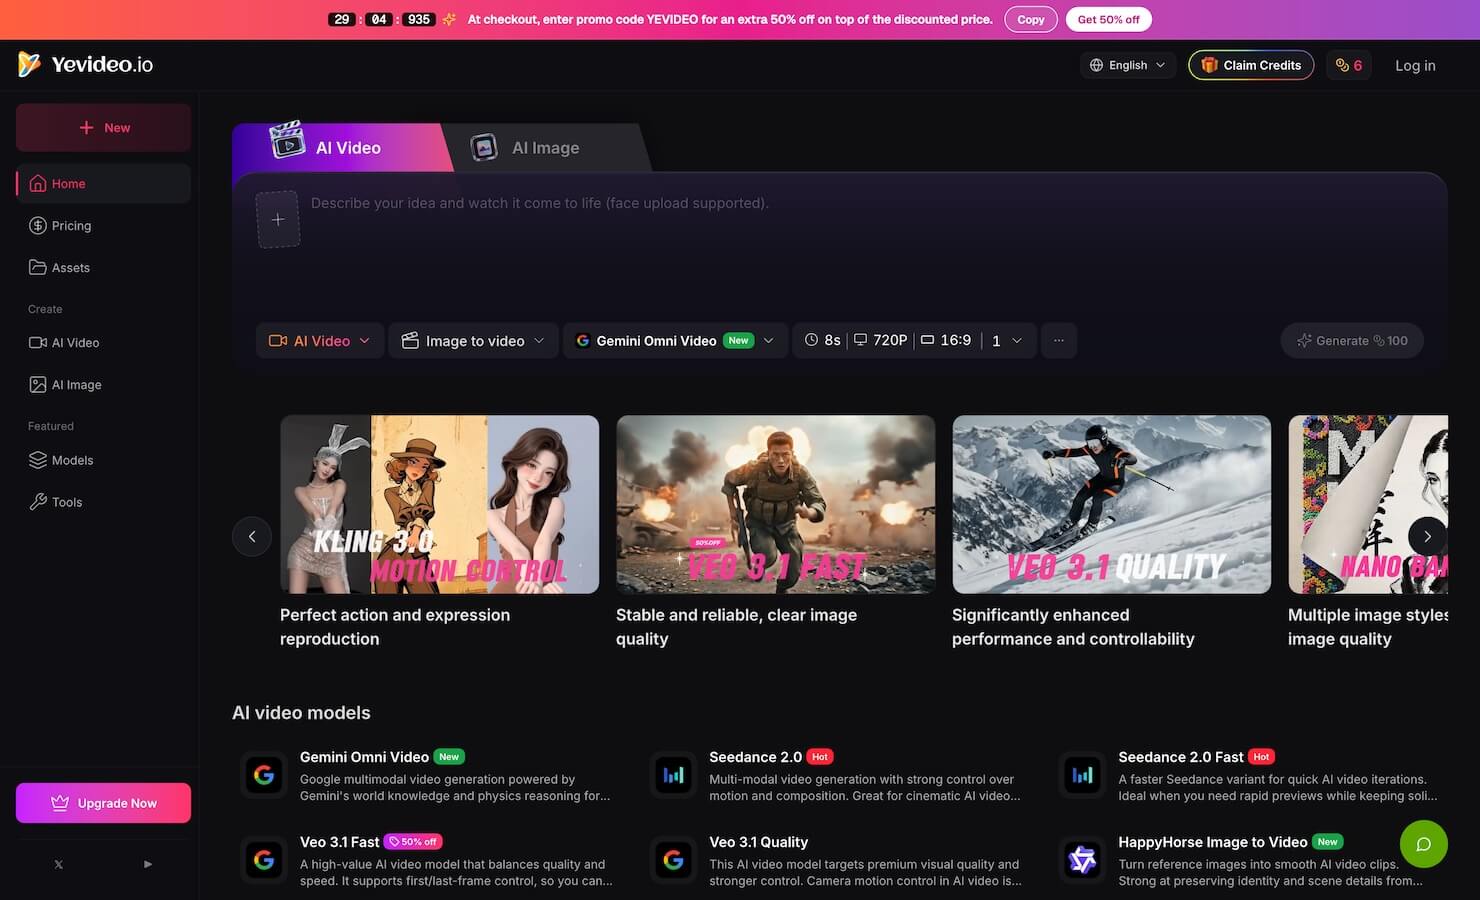The height and width of the screenshot is (900, 1480).
Task: Open the Kling 3.0 Motion Control thumbnail
Action: pos(440,505)
